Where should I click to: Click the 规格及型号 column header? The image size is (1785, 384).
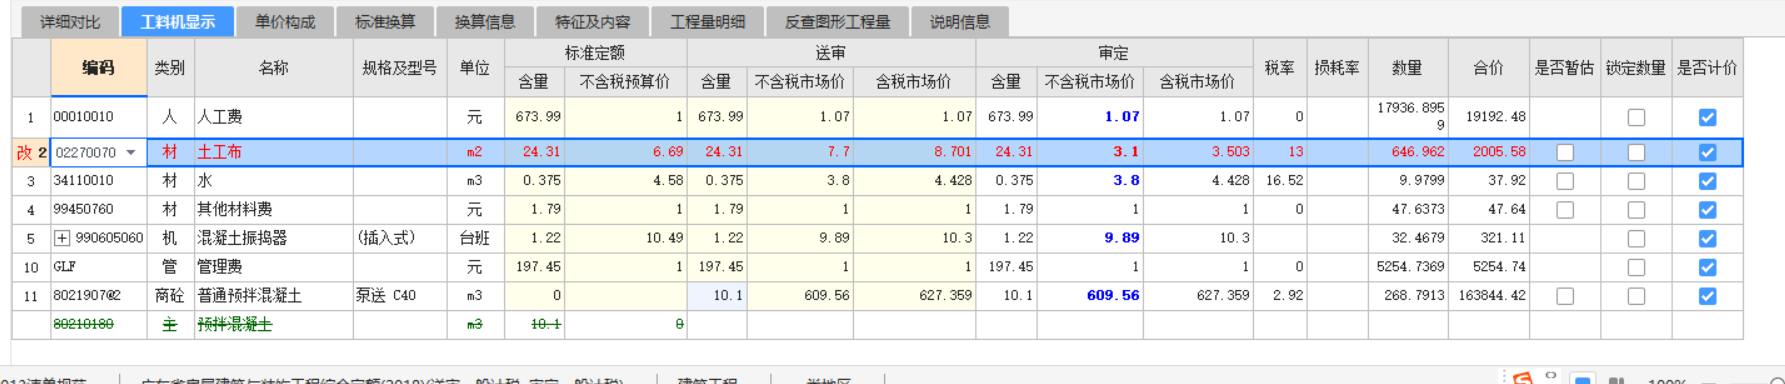pyautogui.click(x=400, y=68)
